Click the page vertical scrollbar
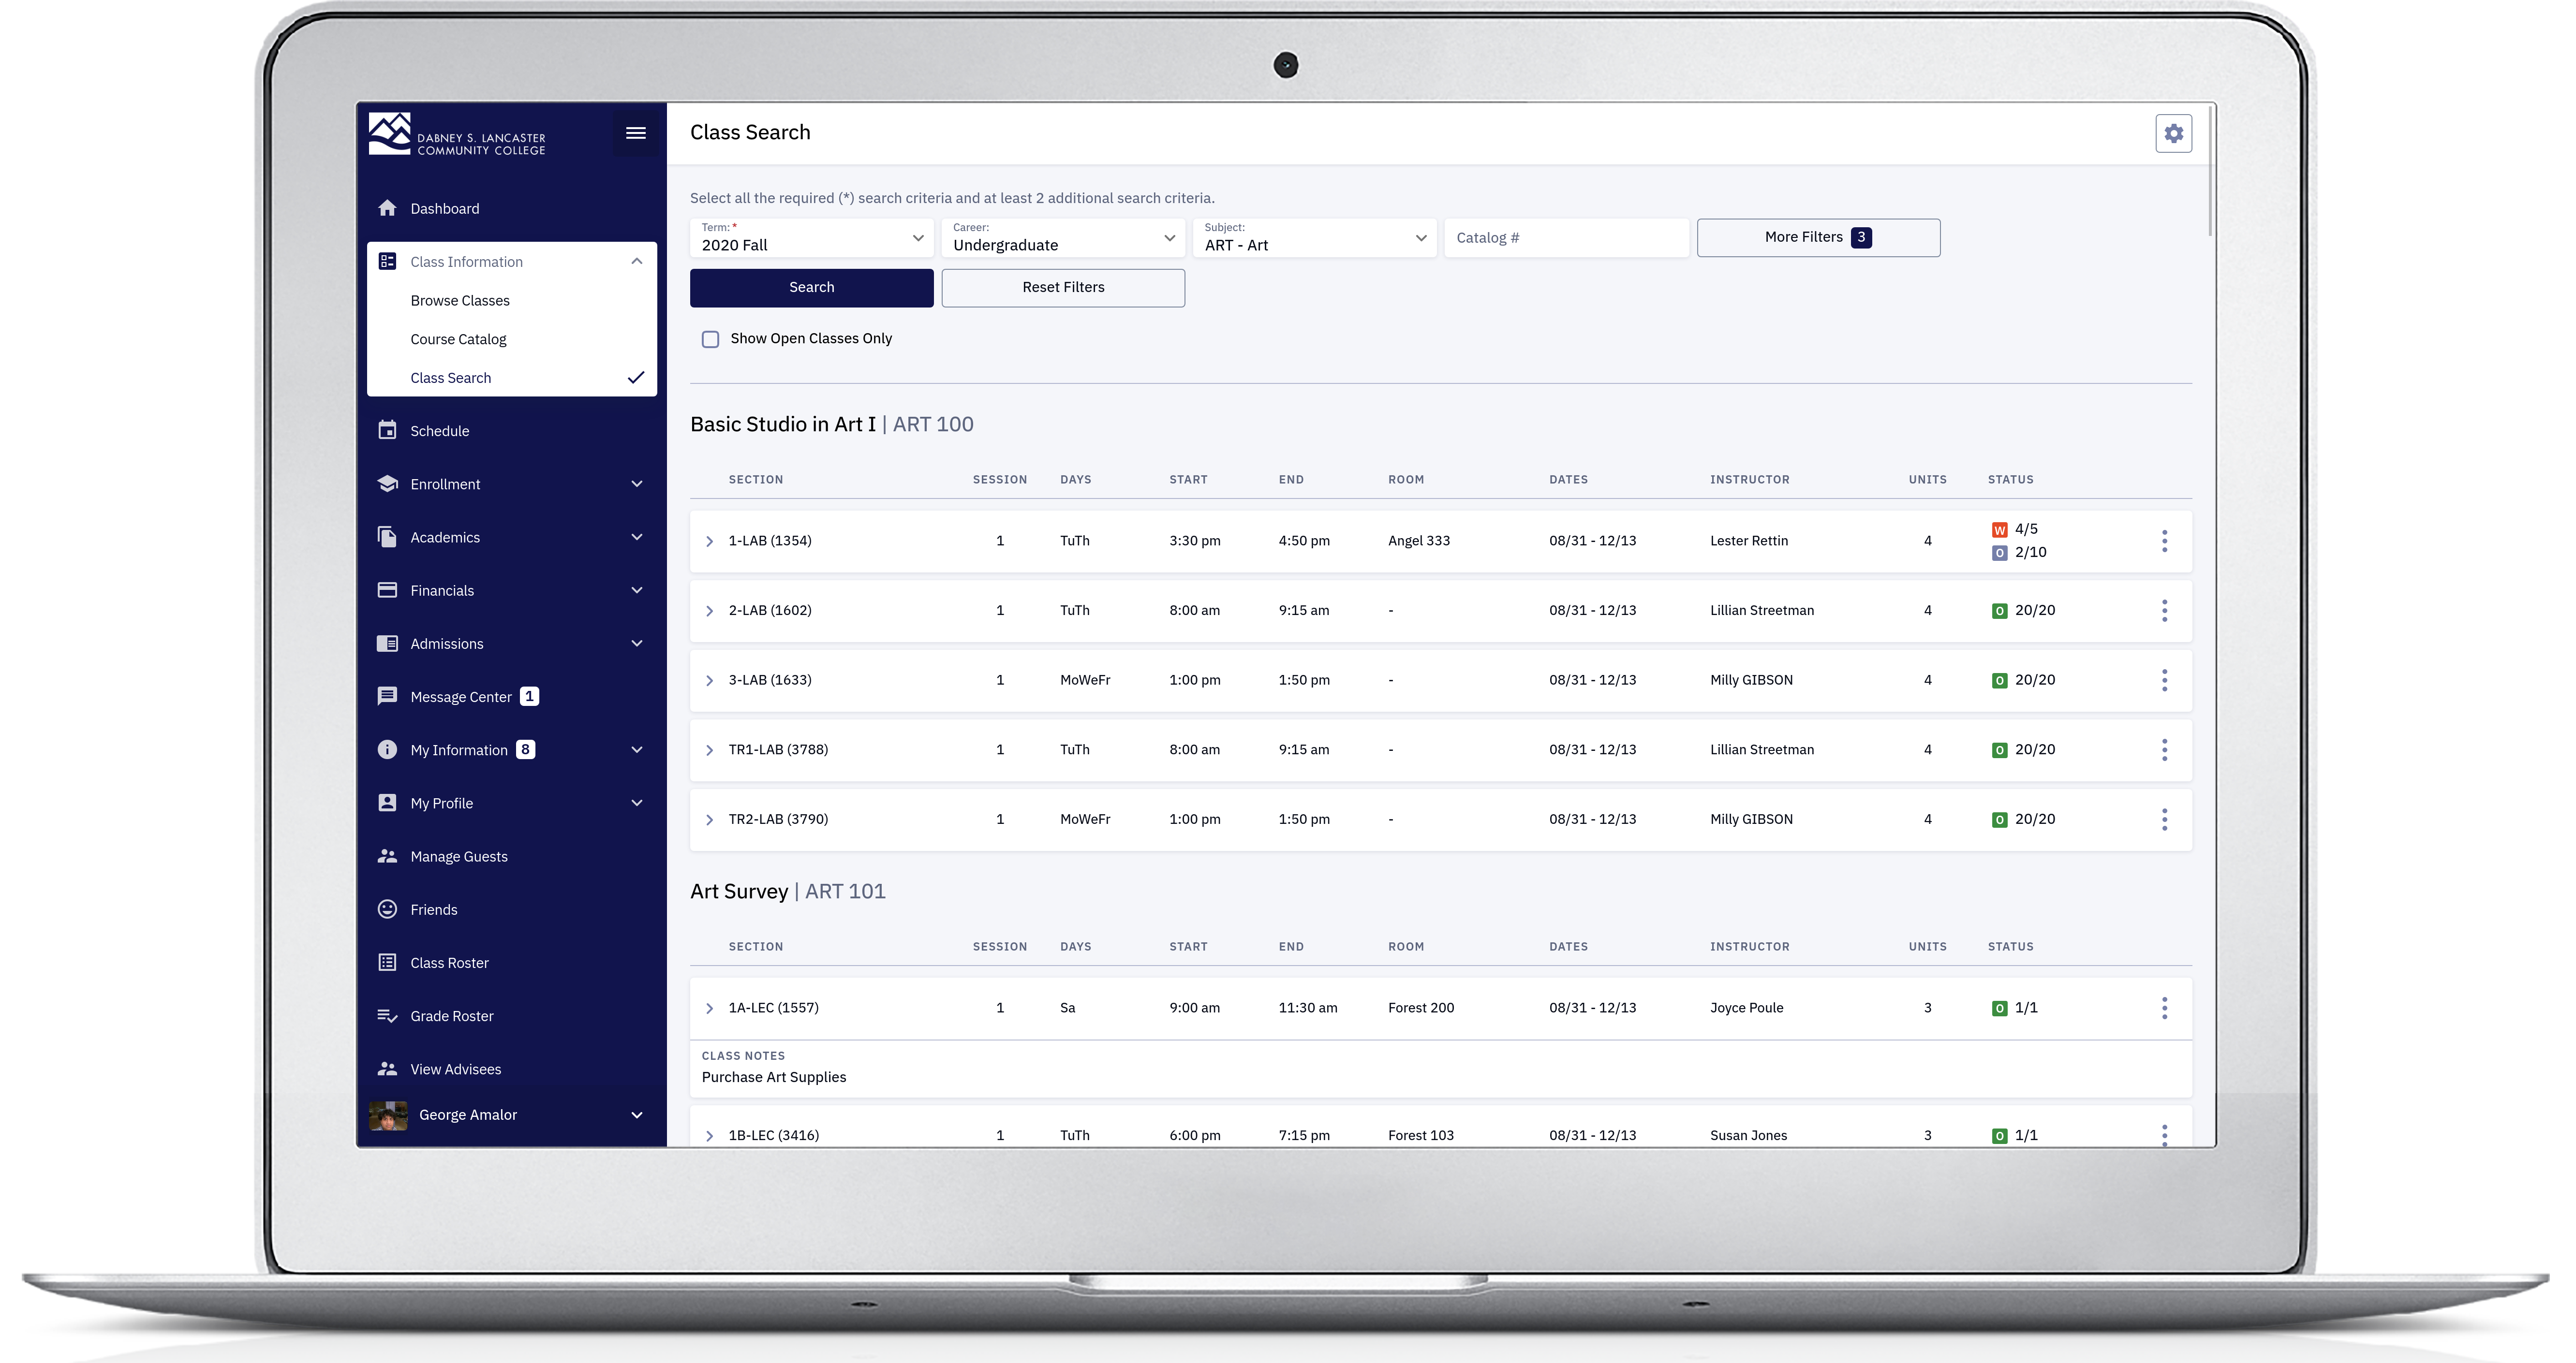The image size is (2576, 1363). pos(2210,170)
